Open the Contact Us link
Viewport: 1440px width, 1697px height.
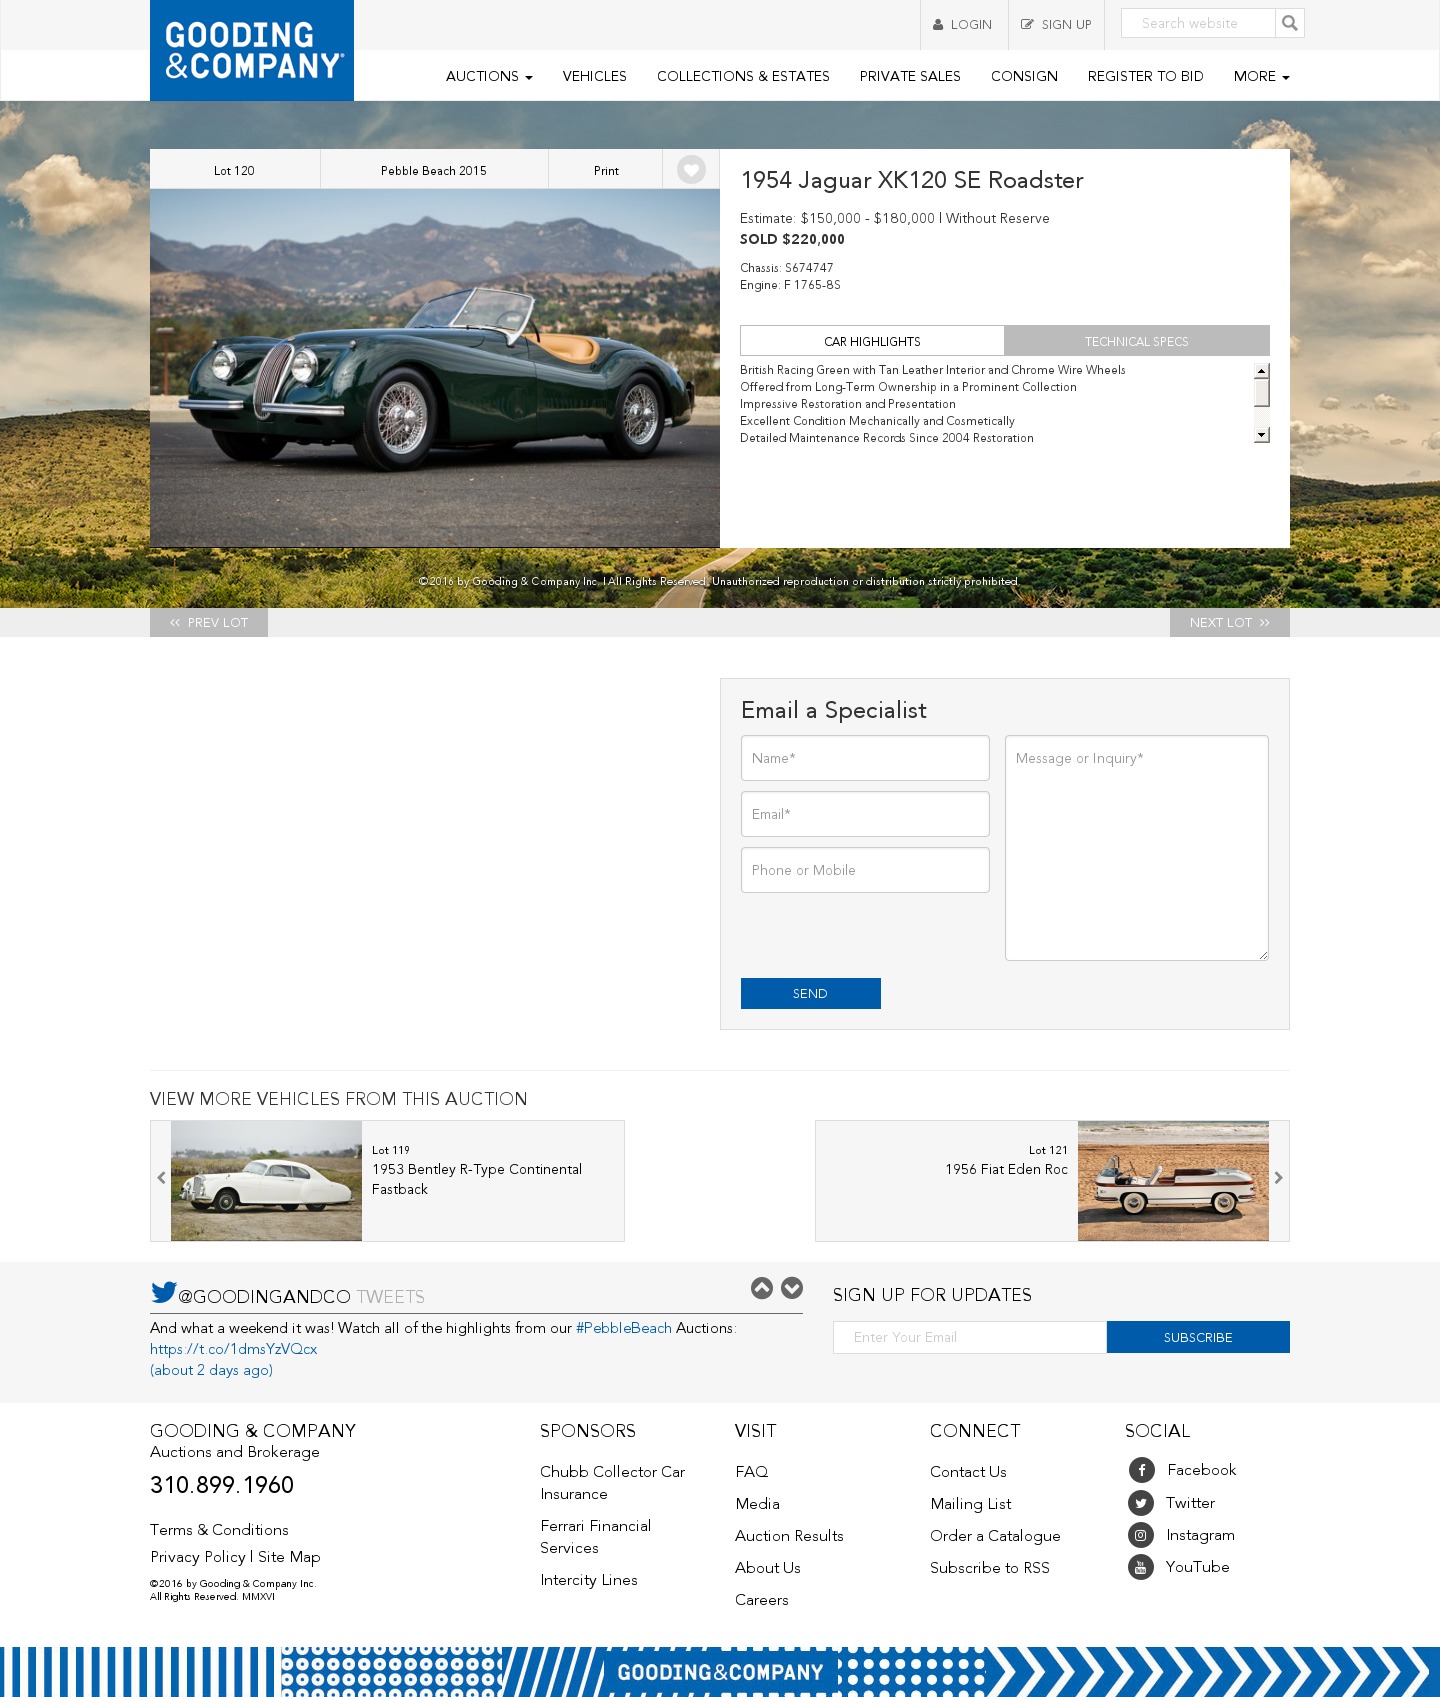(x=968, y=1472)
